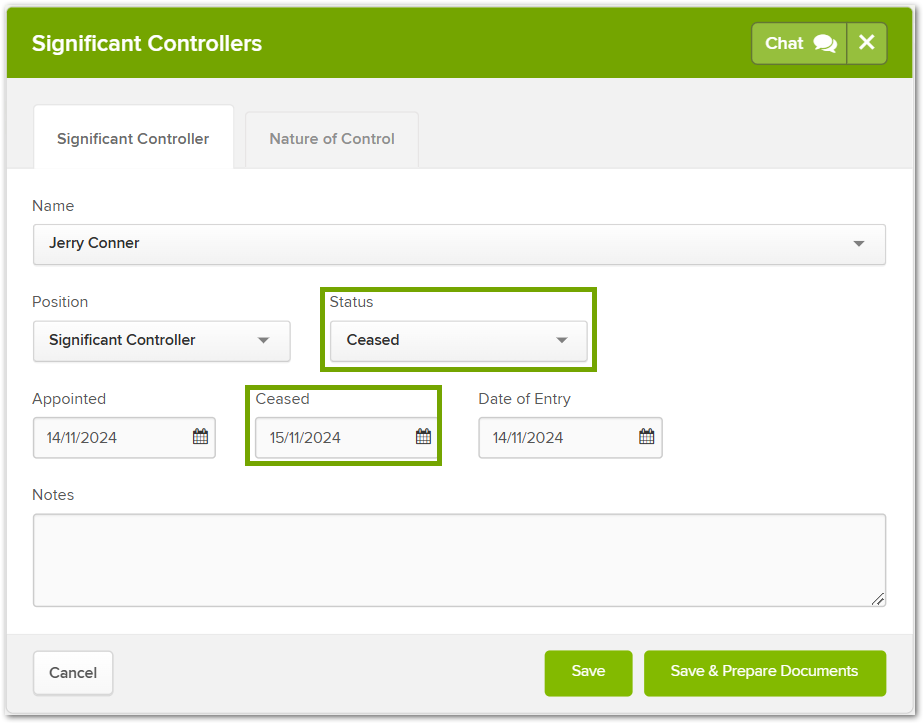Select the Significant Controller tab

pos(133,139)
